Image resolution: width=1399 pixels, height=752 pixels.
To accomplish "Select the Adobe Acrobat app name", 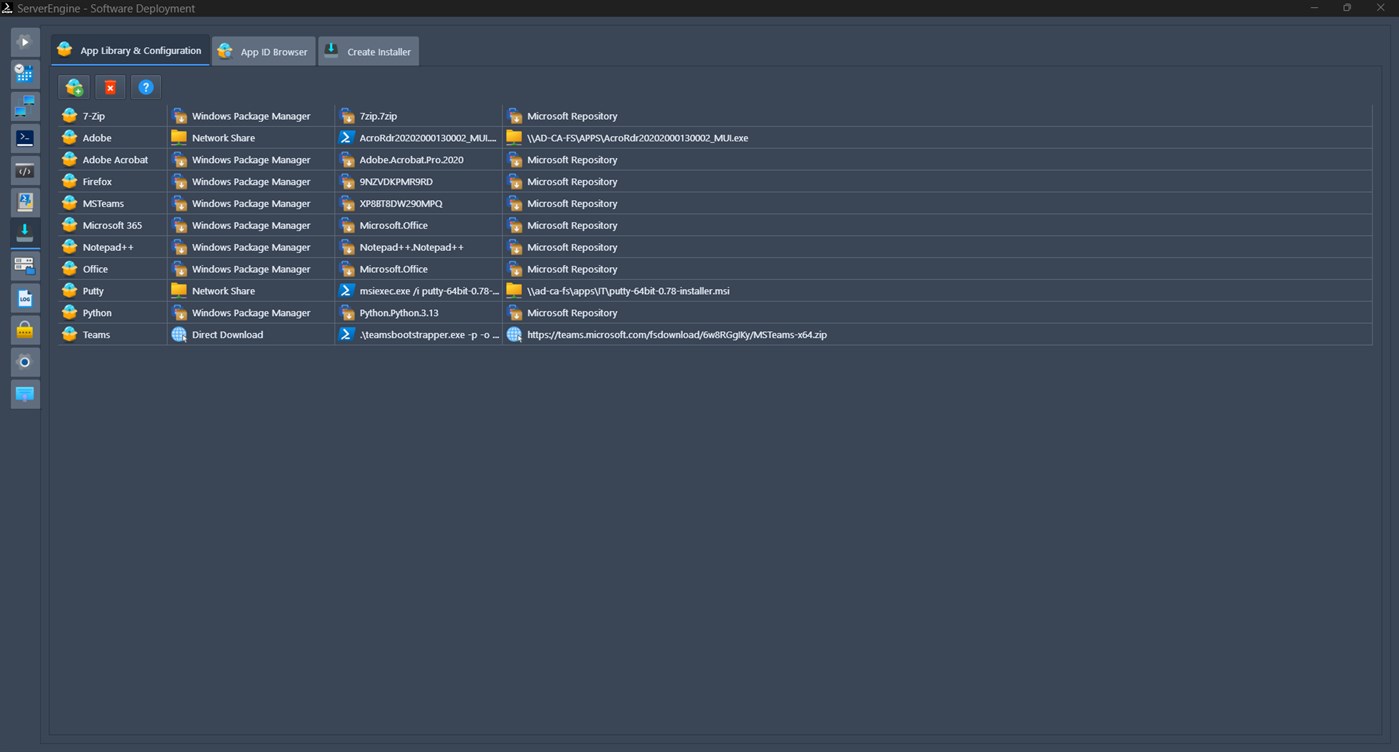I will [115, 160].
